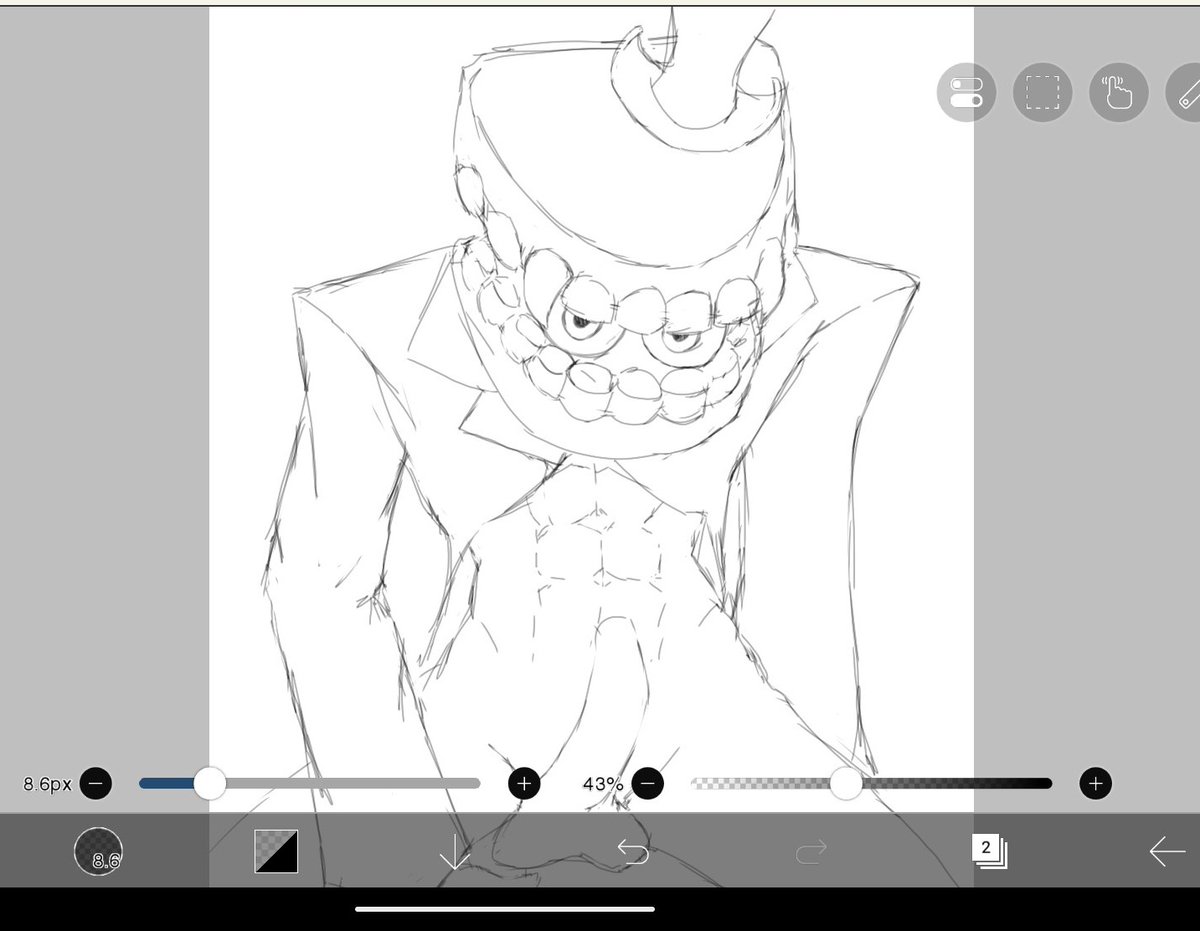Activate the finger gesture tool

(x=1117, y=92)
